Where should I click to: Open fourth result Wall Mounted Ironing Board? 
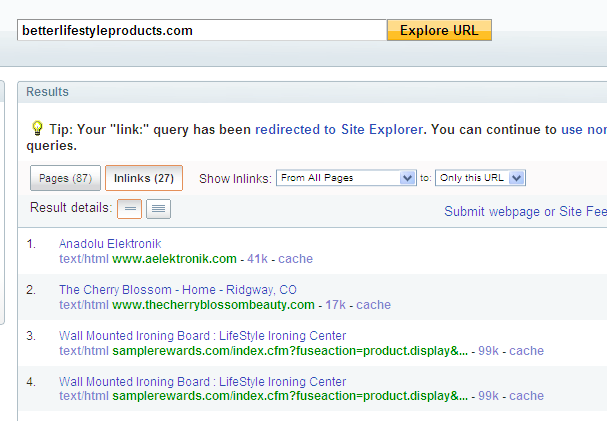click(202, 382)
